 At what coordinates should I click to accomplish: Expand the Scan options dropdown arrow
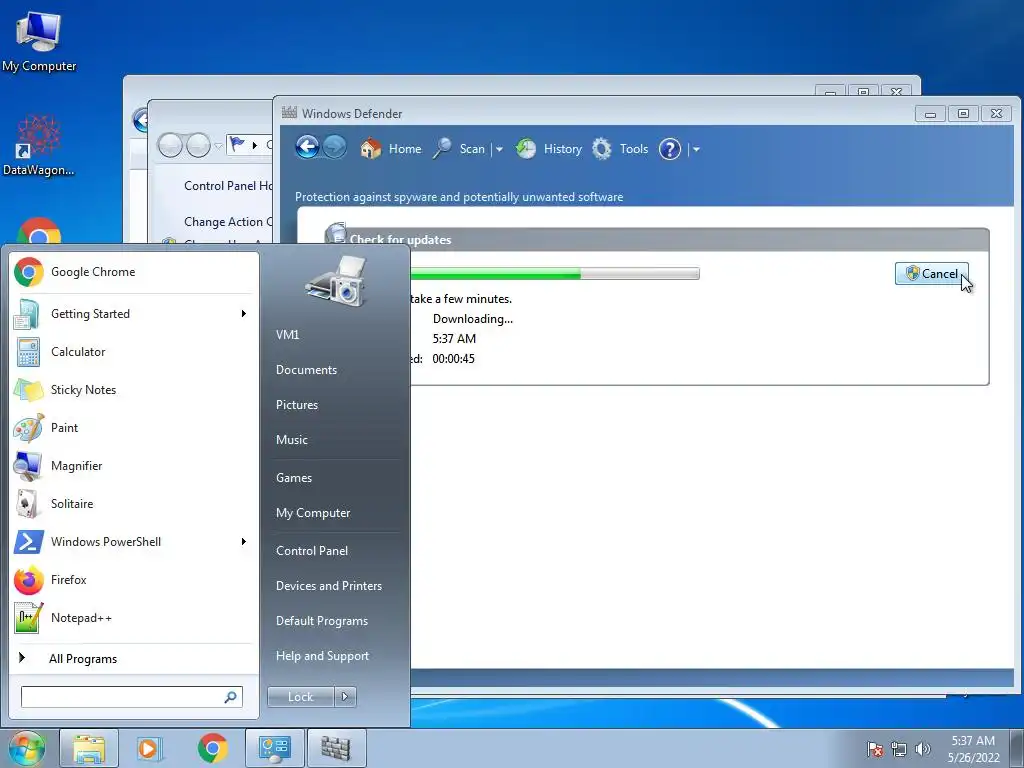pos(499,150)
